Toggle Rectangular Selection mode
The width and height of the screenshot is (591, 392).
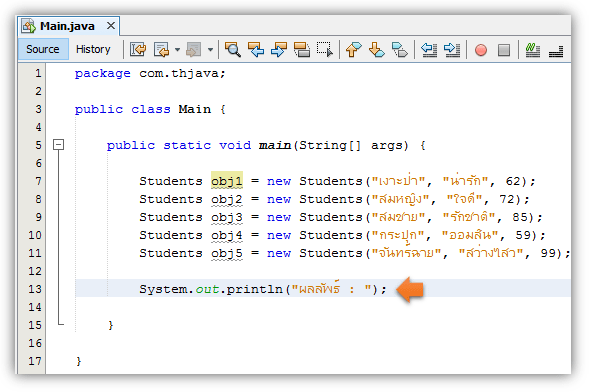tap(325, 49)
